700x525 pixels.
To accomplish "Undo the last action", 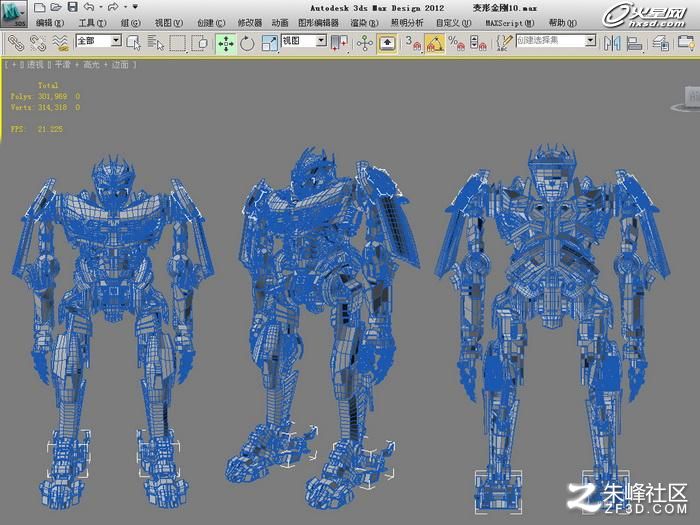I will (89, 7).
